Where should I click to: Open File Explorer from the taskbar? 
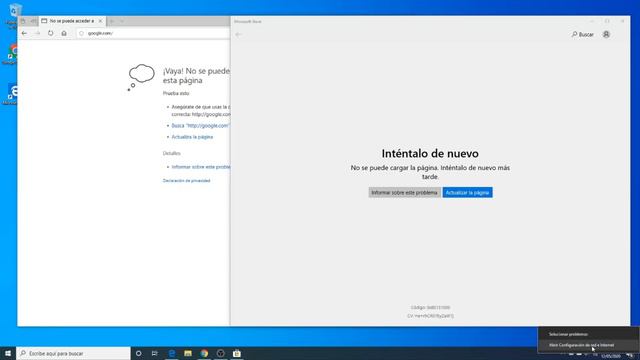click(x=188, y=353)
